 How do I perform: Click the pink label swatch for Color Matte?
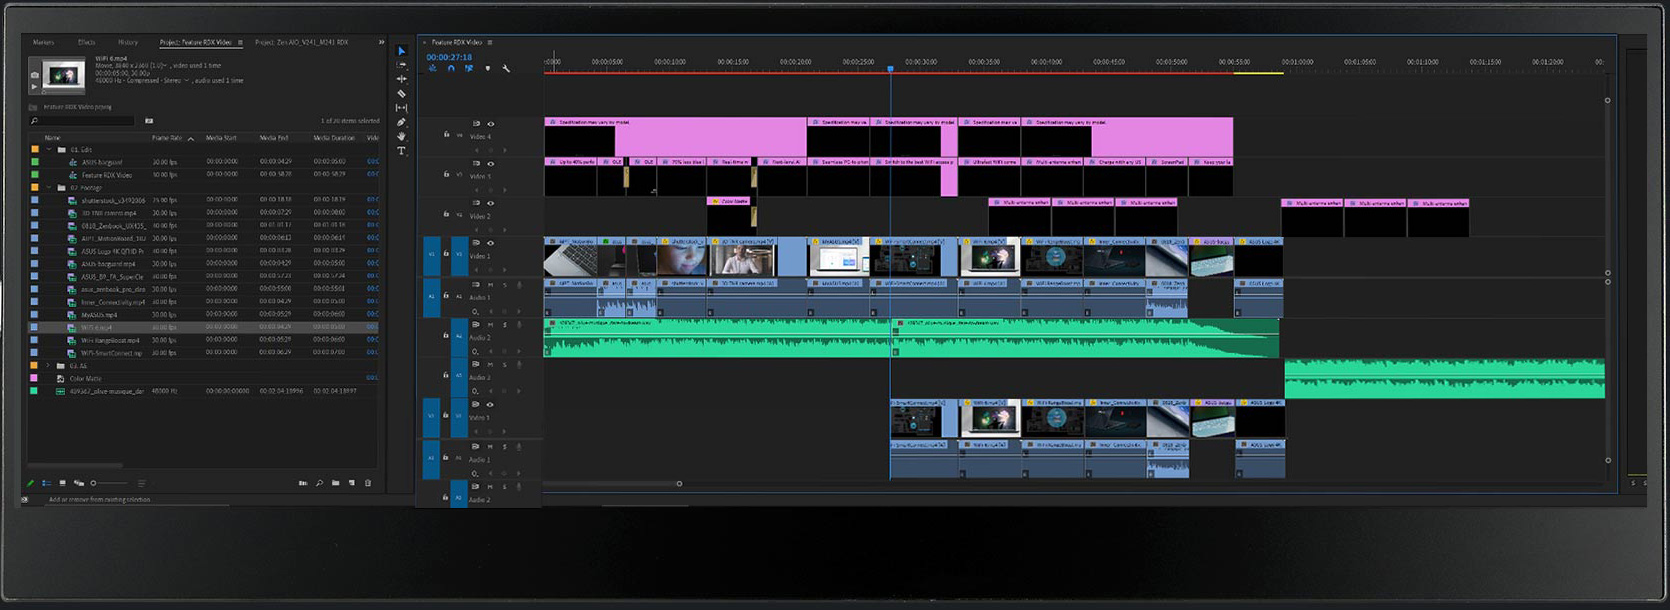pos(34,378)
